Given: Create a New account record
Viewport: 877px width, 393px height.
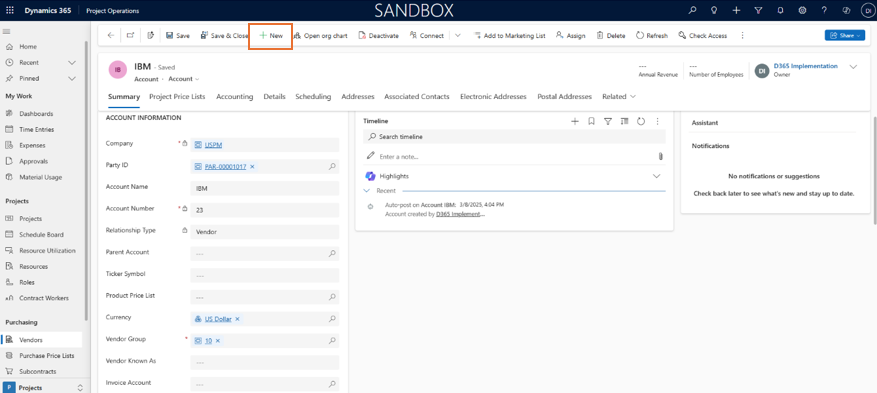Looking at the screenshot, I should click(271, 35).
